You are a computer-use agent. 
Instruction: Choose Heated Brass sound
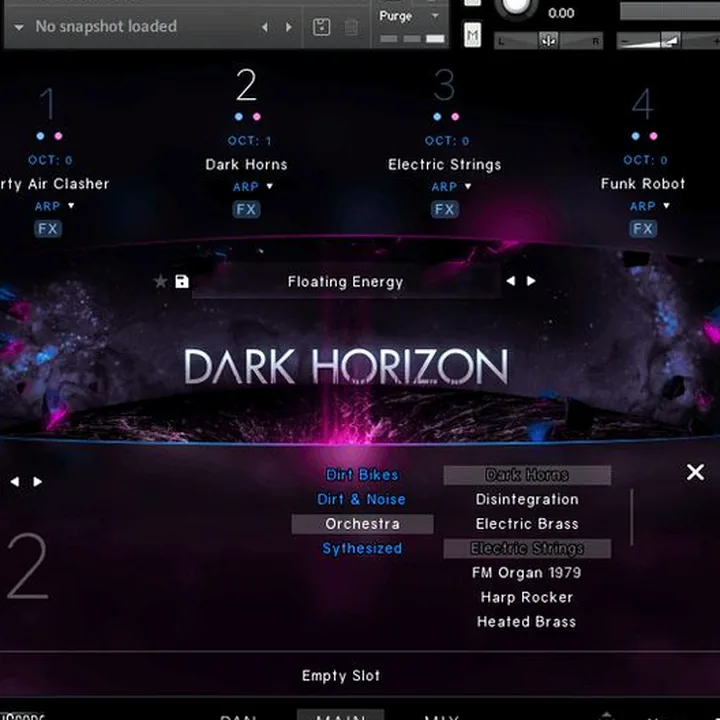tap(527, 622)
